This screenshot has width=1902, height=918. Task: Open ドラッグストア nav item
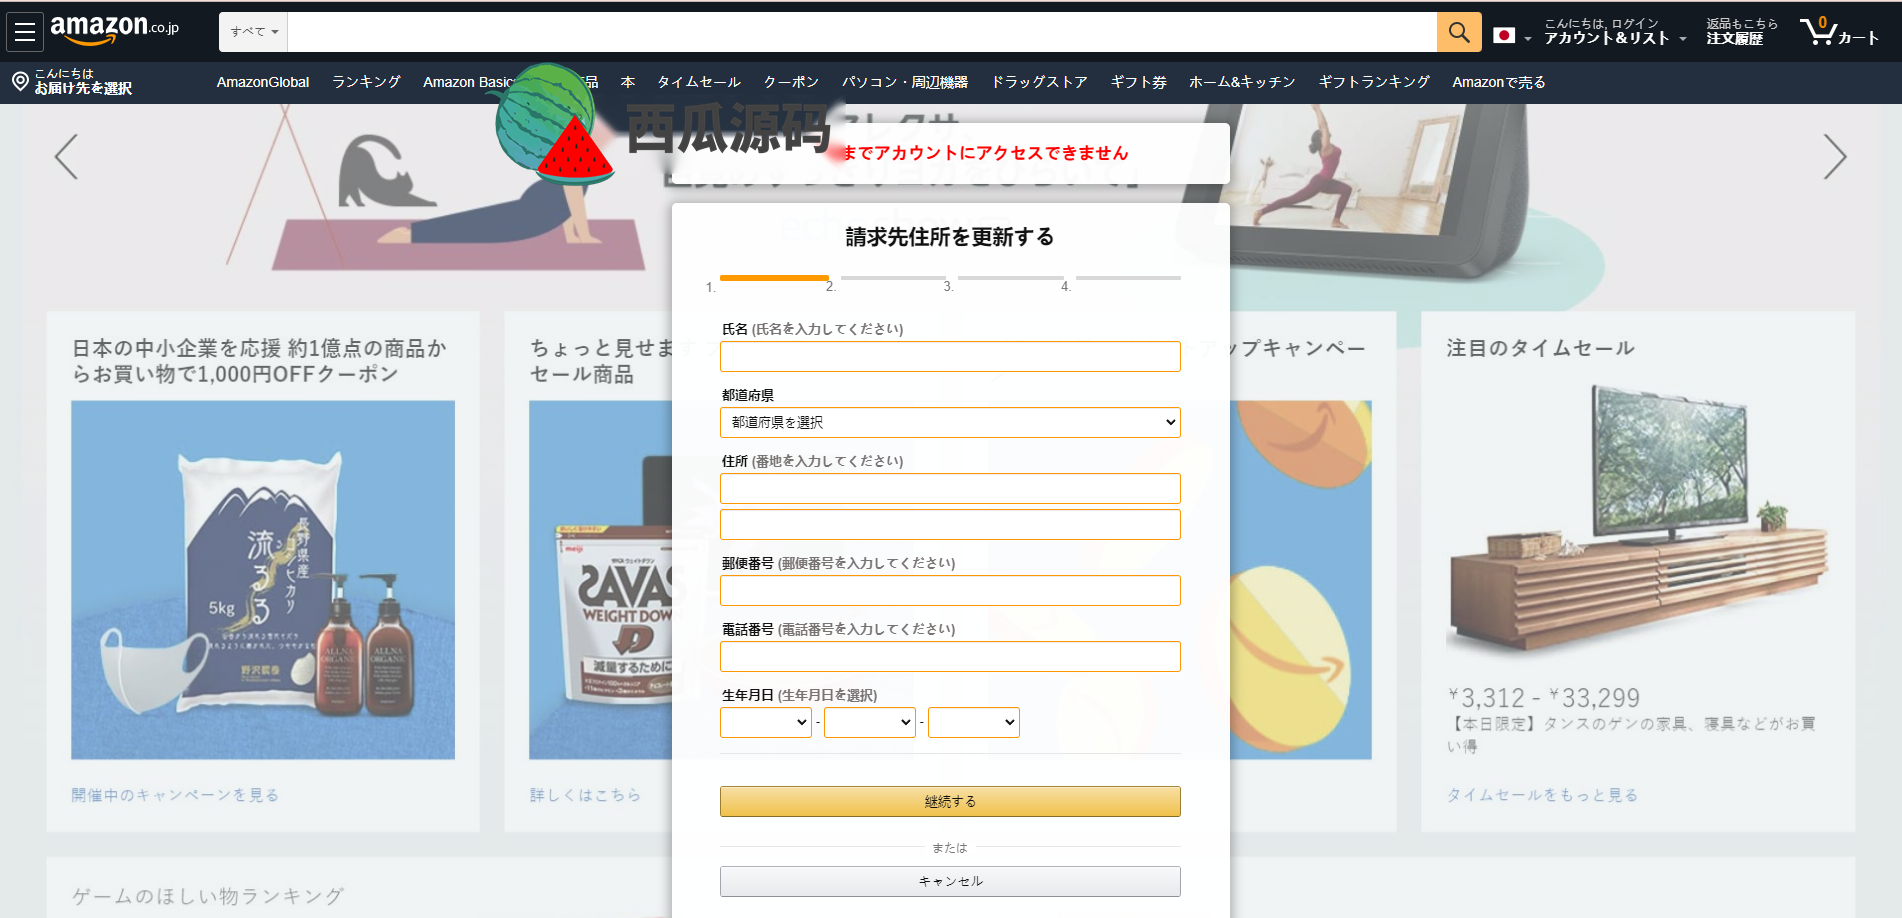click(x=1039, y=82)
